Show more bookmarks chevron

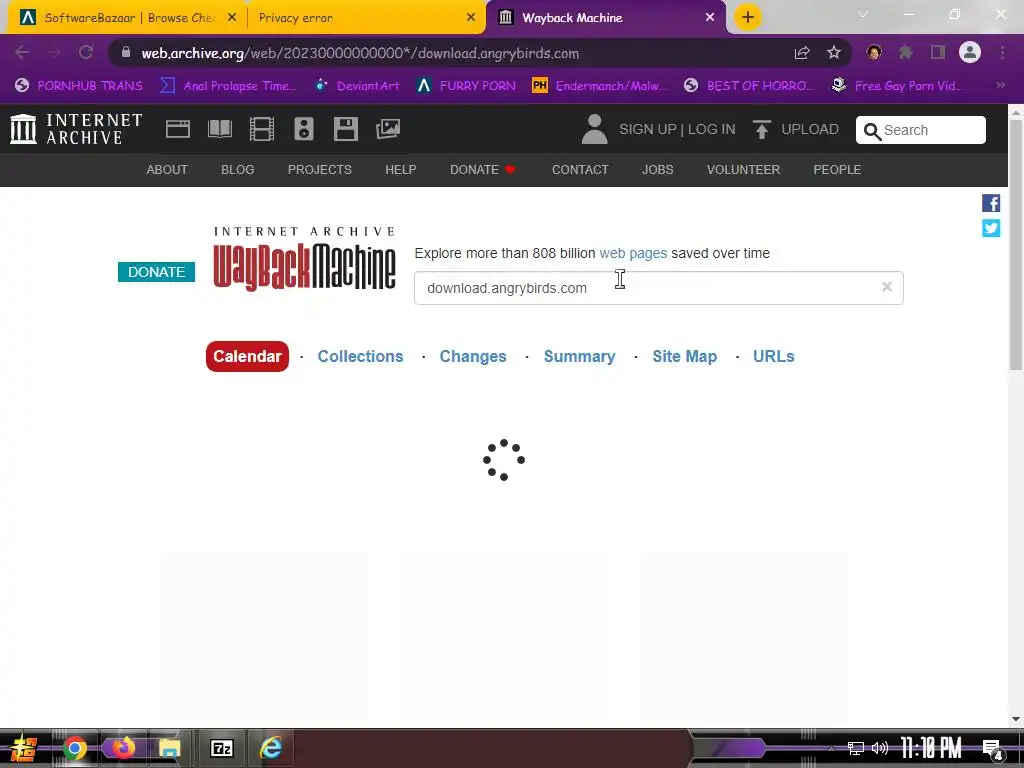pyautogui.click(x=1000, y=85)
